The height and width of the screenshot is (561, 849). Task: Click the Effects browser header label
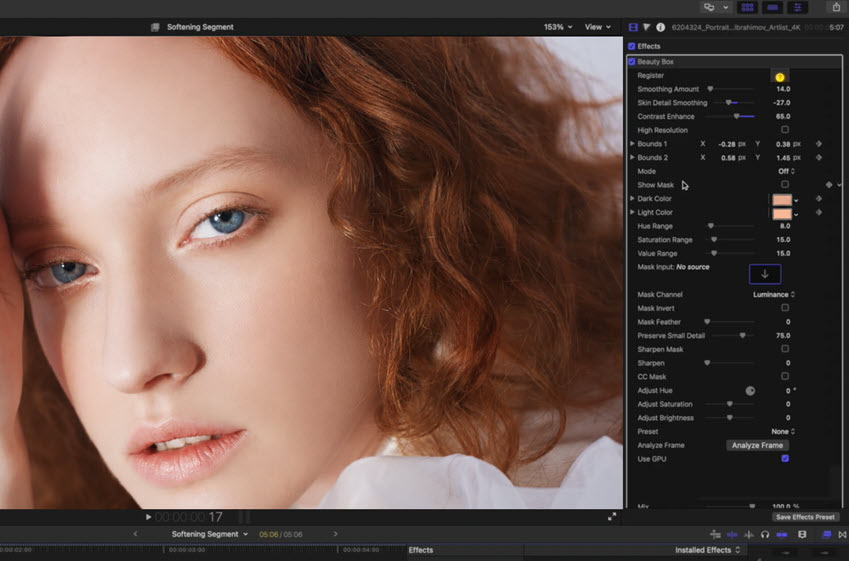[421, 550]
